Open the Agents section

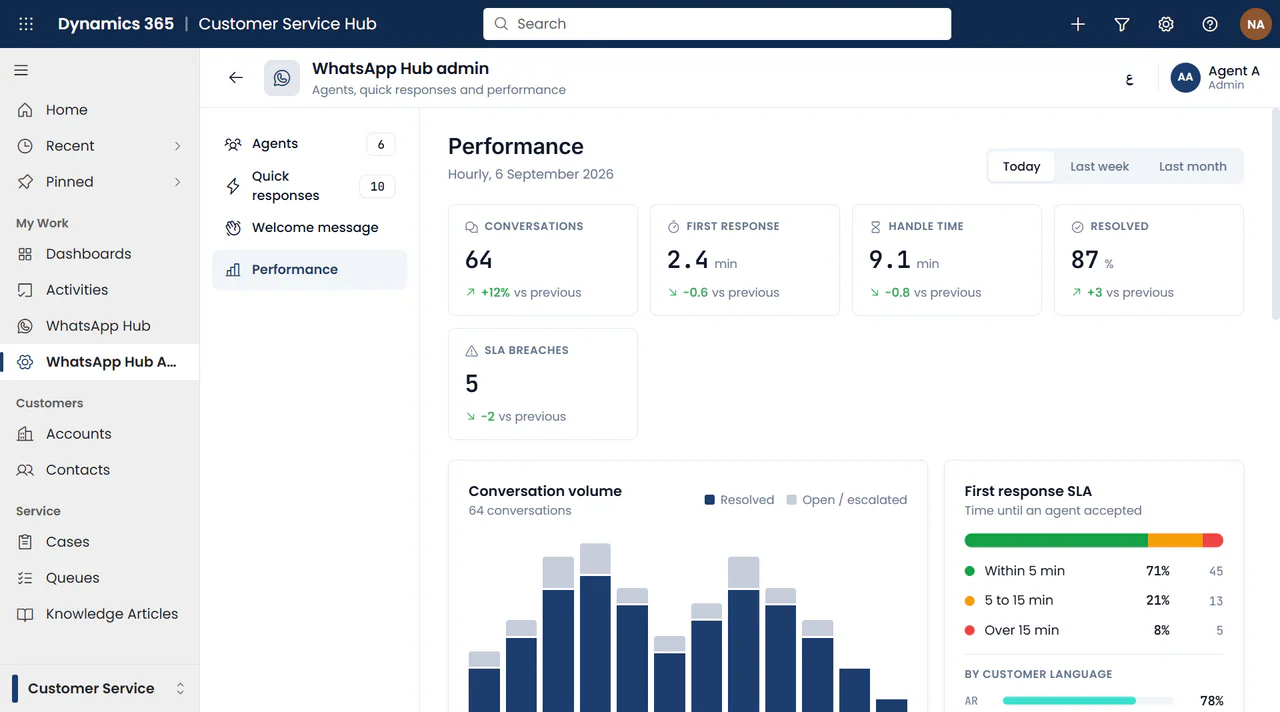(309, 144)
